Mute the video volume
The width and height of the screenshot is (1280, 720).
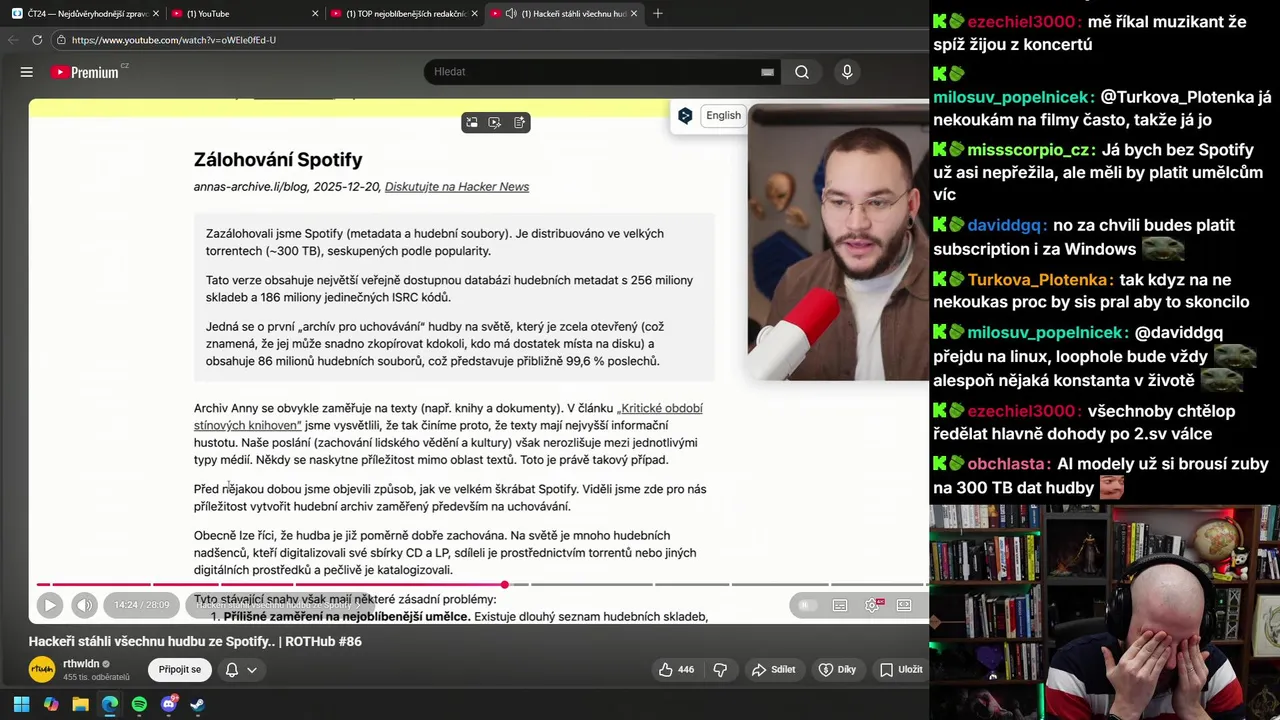[84, 605]
